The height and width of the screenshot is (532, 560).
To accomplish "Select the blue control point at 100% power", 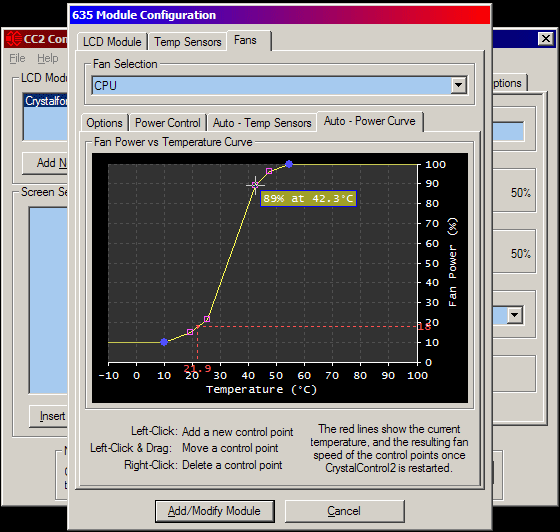I will click(289, 164).
